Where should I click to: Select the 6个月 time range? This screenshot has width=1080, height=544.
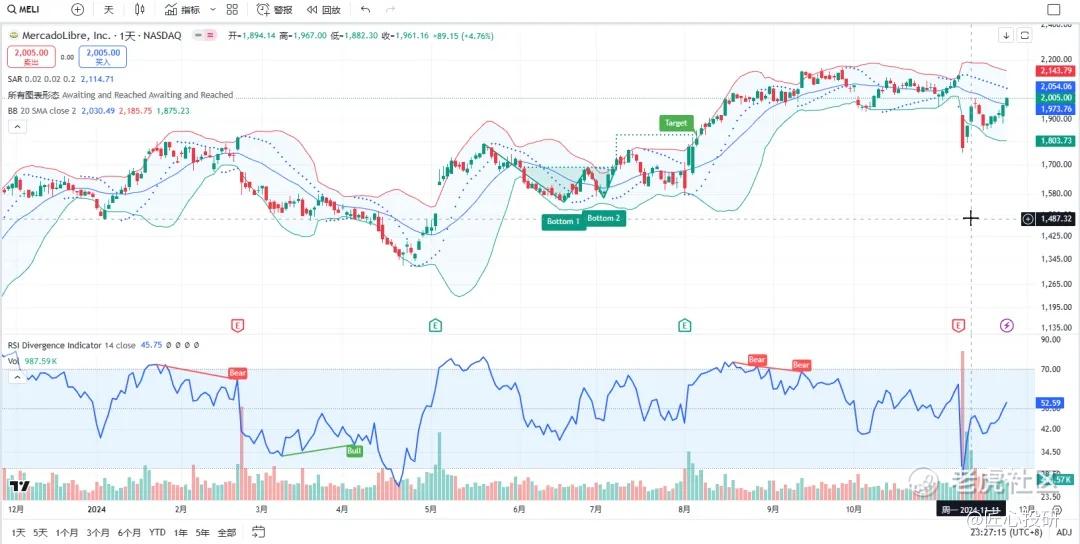point(129,532)
